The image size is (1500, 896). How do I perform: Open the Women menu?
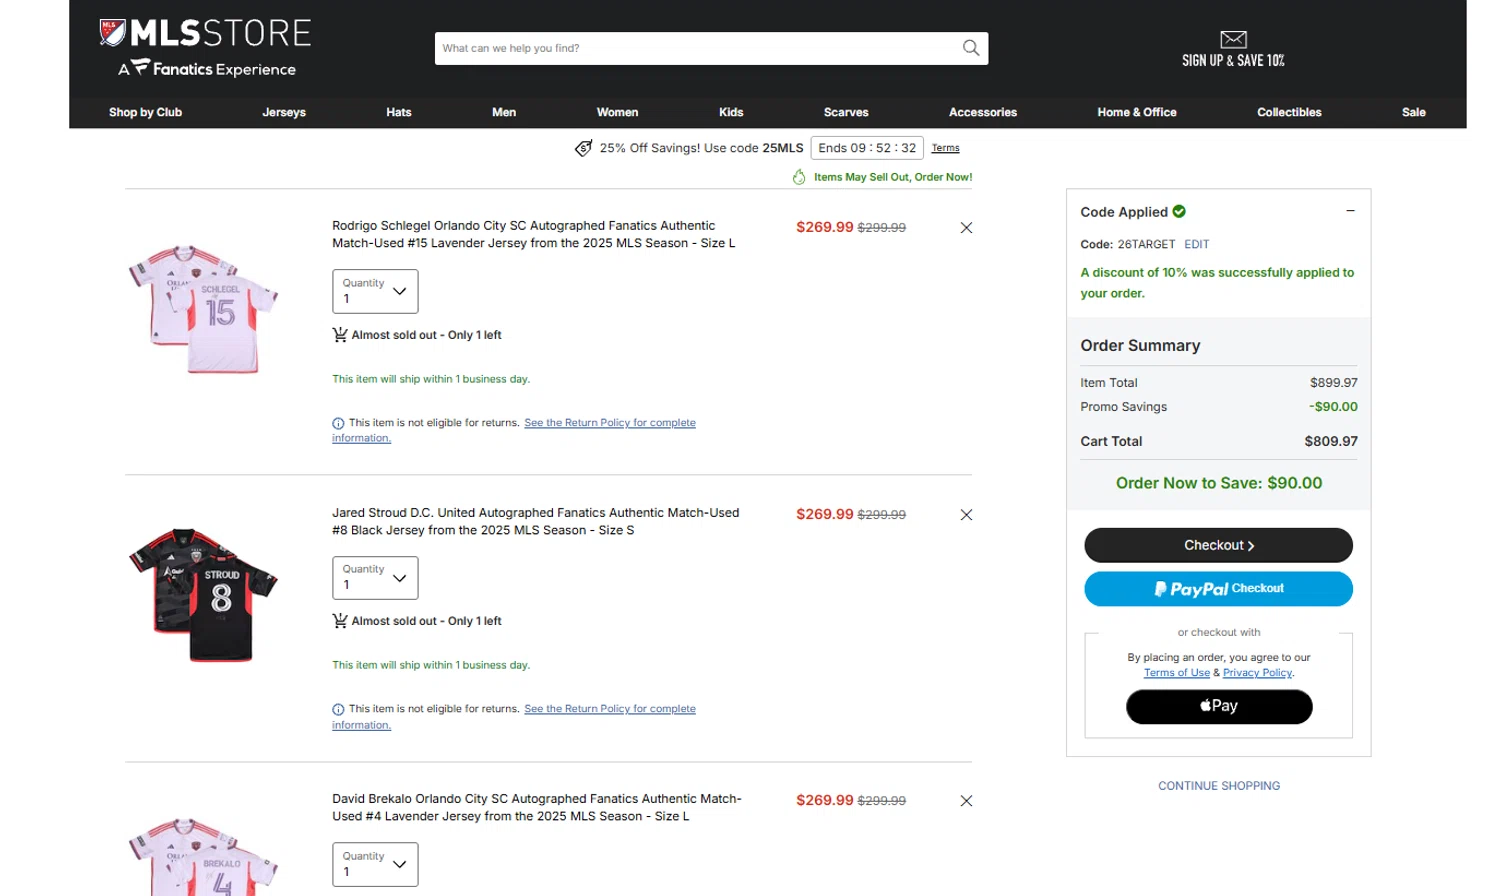617,112
